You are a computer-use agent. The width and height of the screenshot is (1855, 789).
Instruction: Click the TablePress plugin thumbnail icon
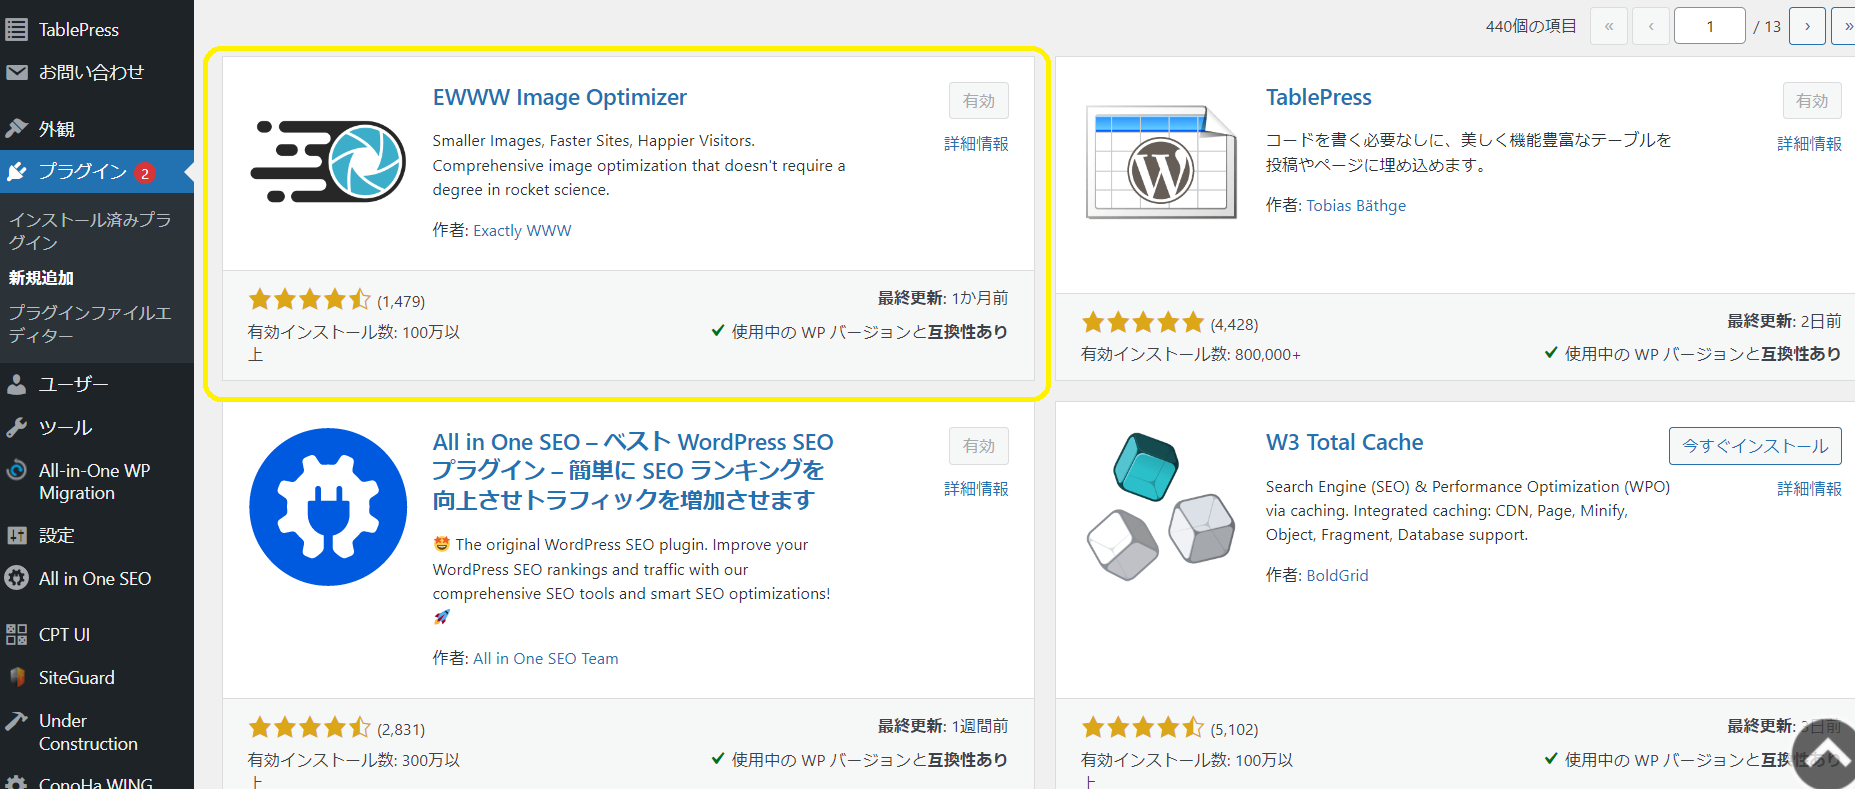1161,162
